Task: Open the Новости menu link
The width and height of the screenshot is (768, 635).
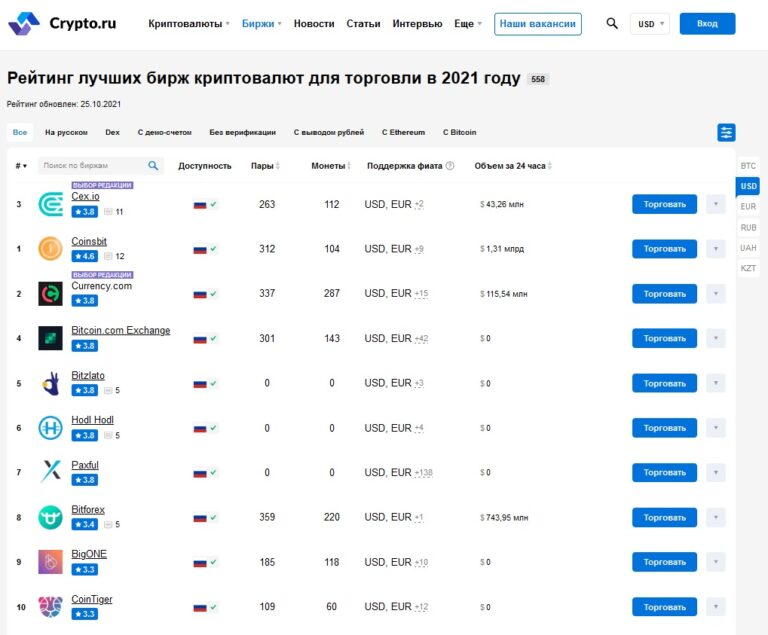Action: (x=314, y=24)
